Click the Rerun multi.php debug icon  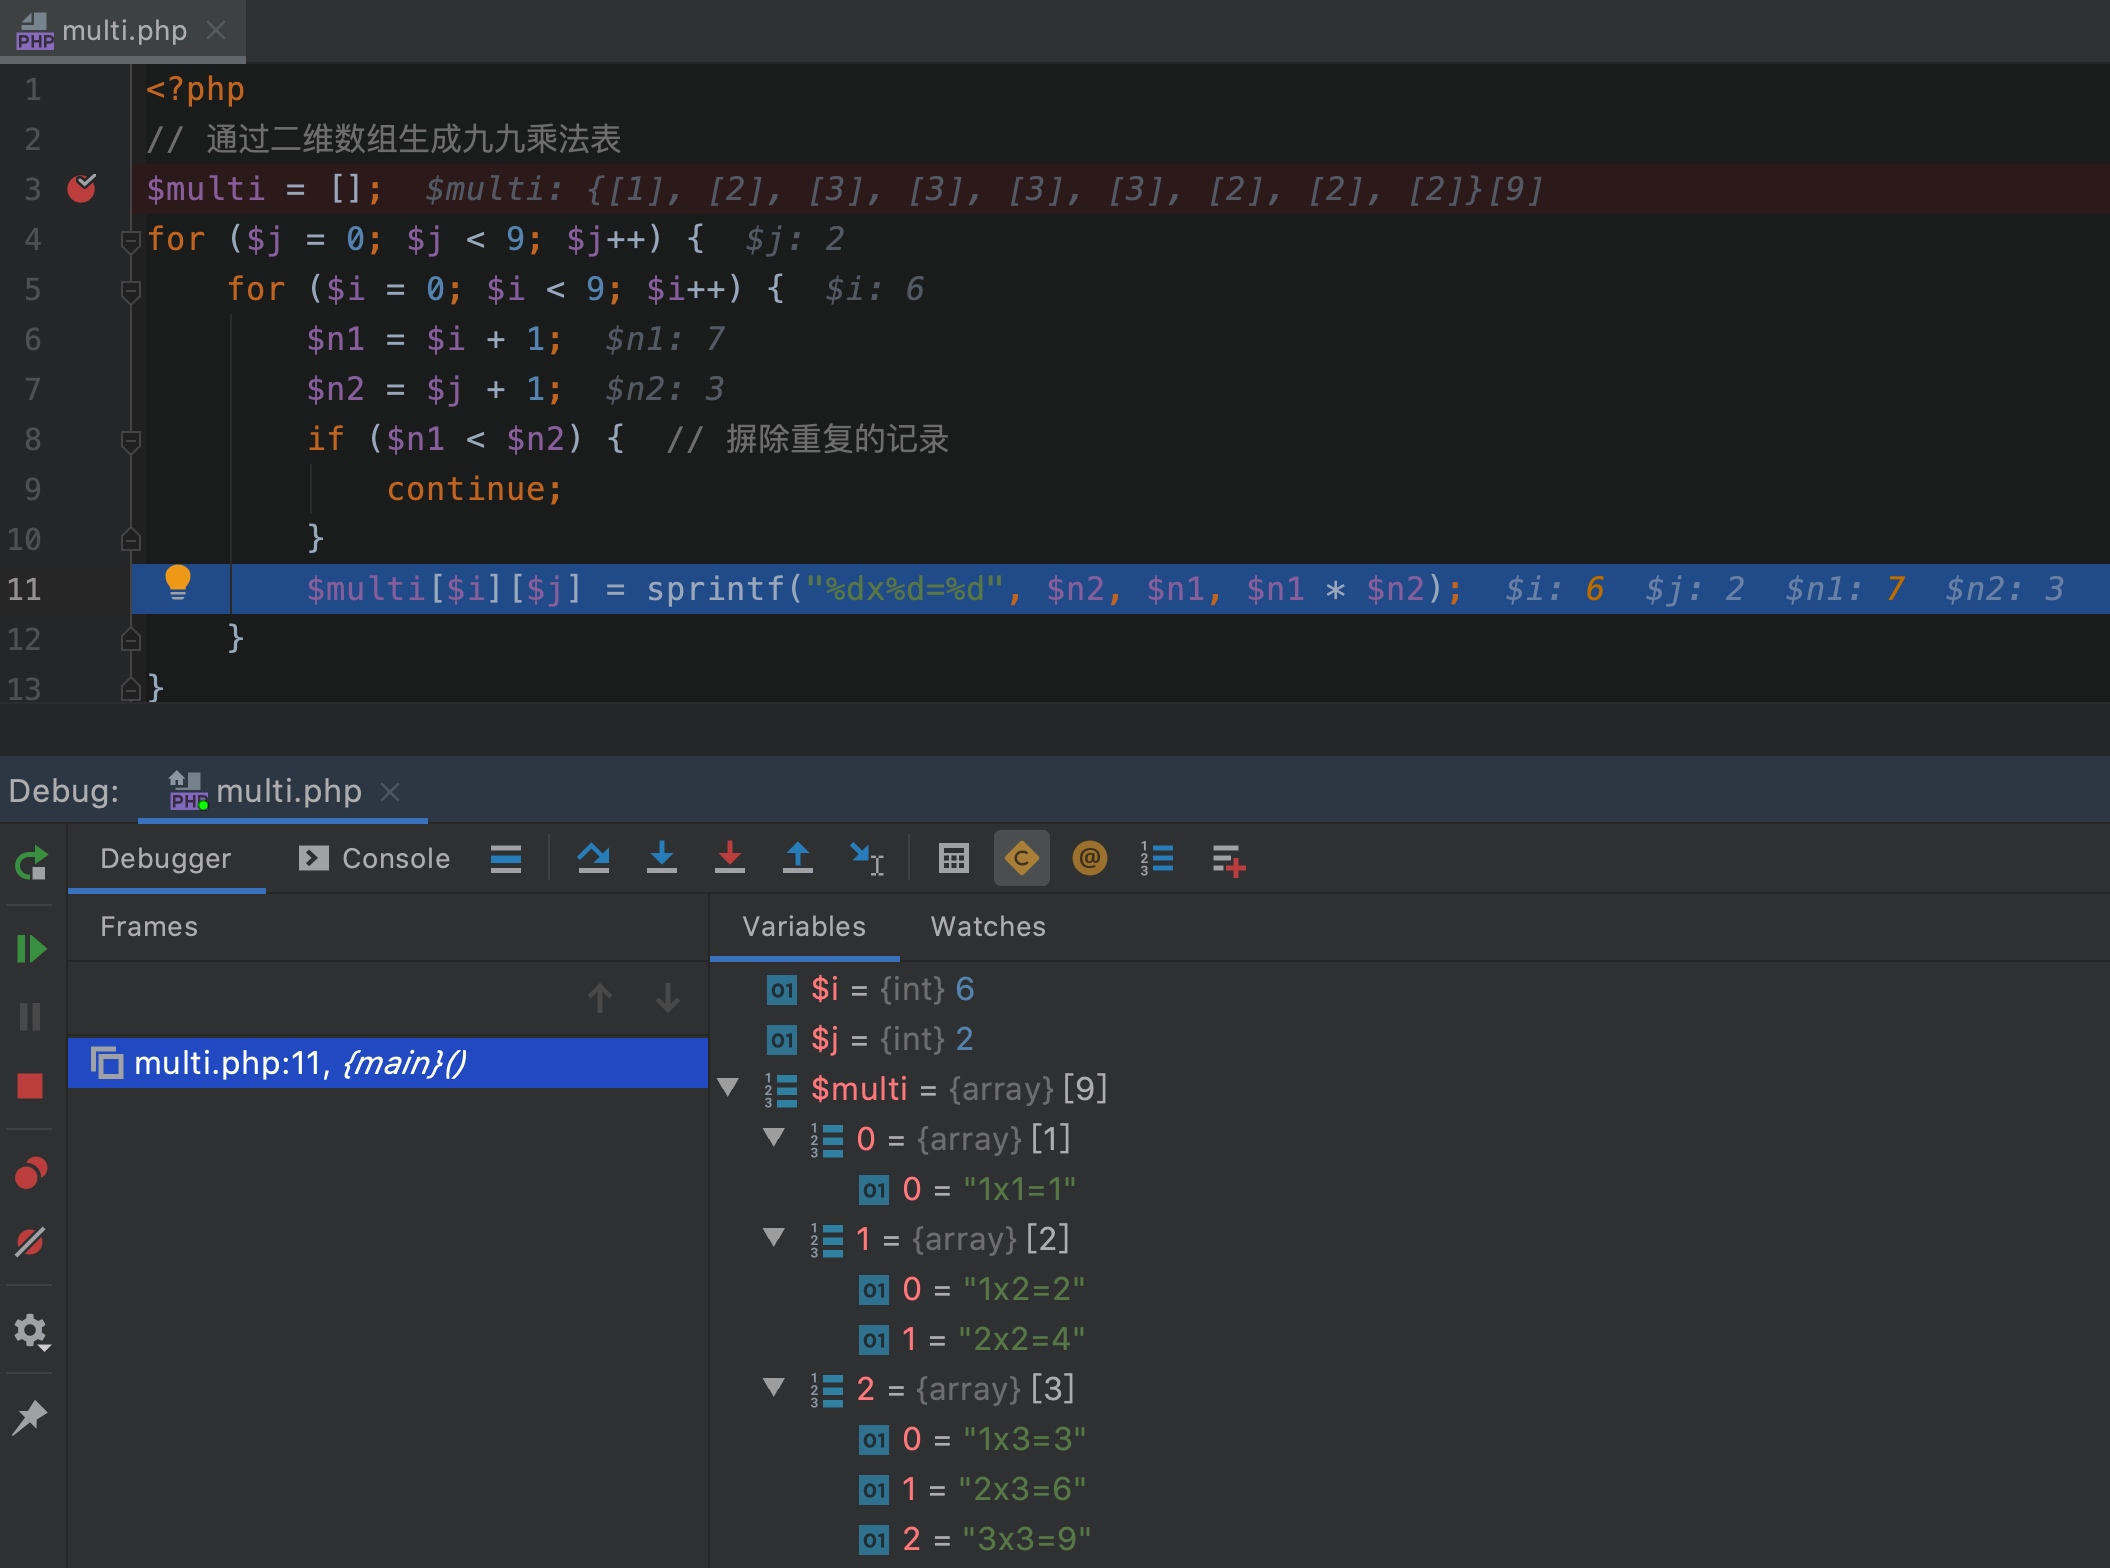[x=31, y=861]
